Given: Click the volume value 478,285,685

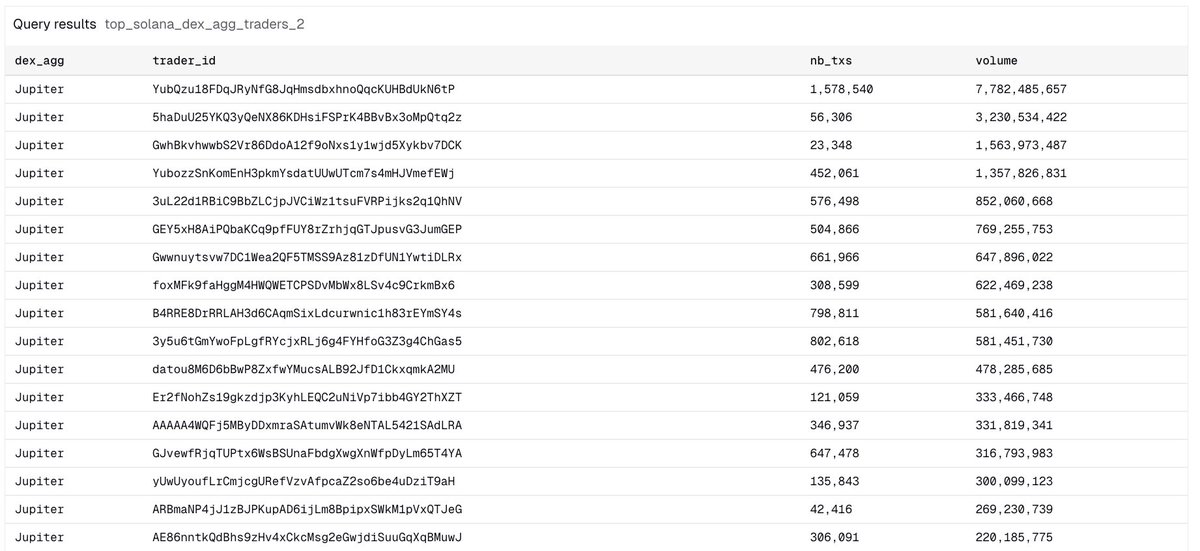Looking at the screenshot, I should coord(1014,369).
